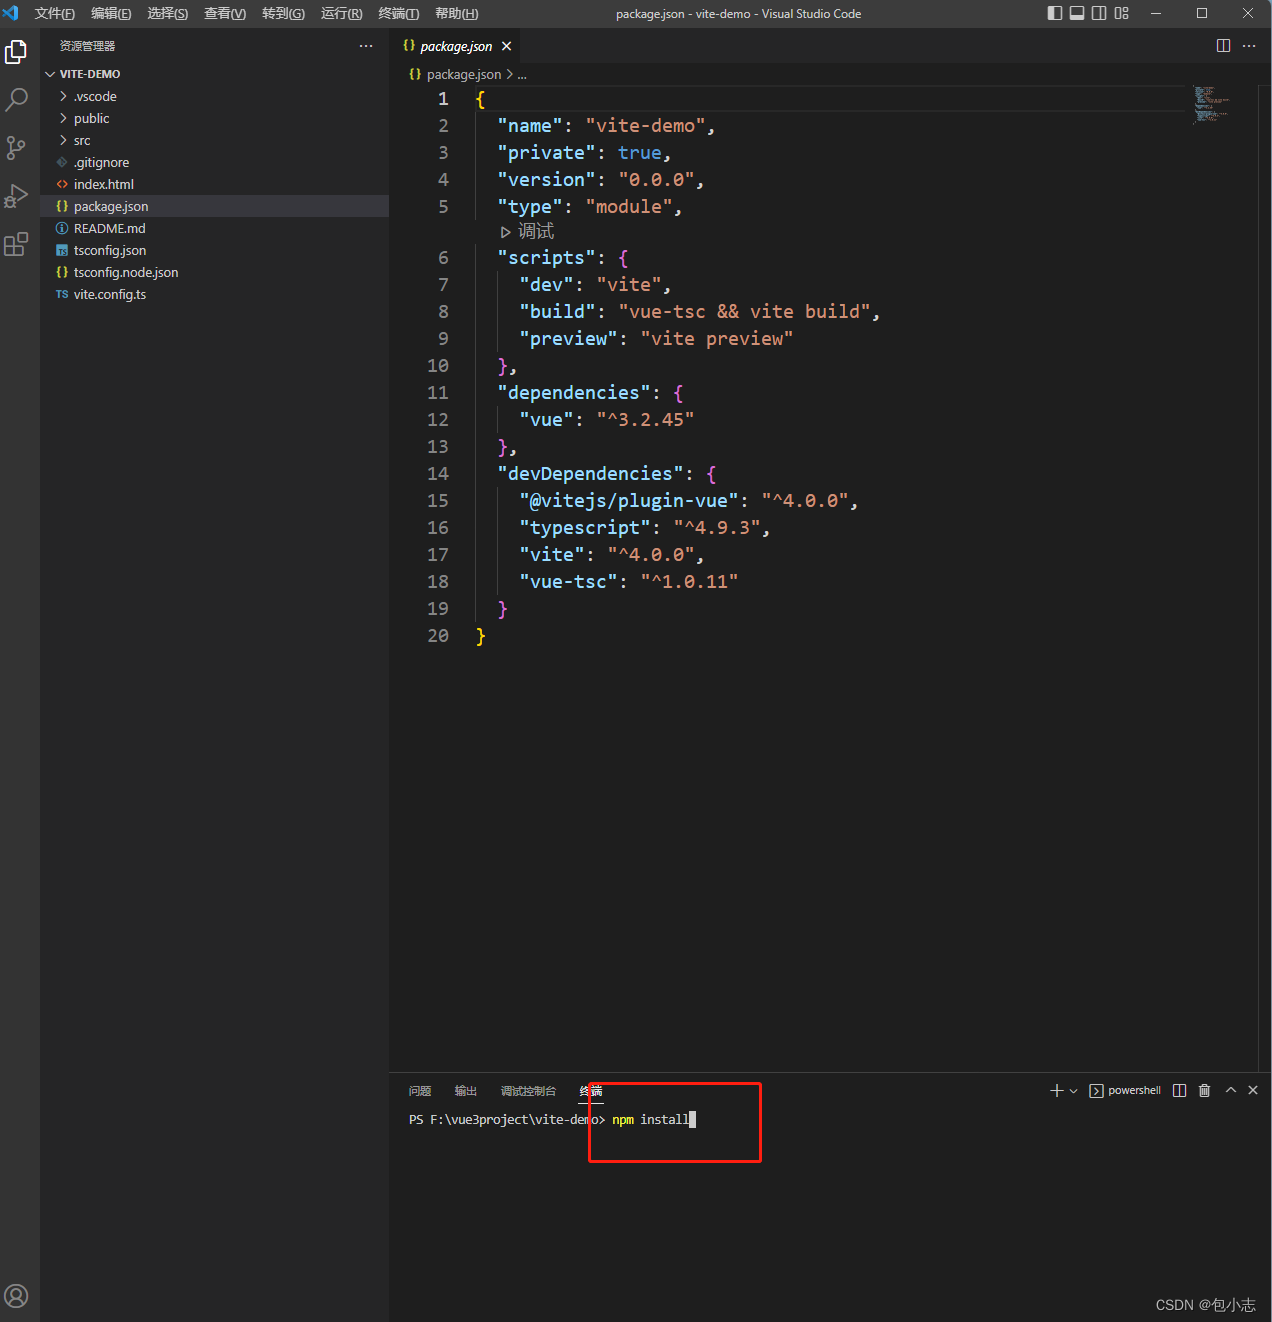Image resolution: width=1272 pixels, height=1322 pixels.
Task: Collapse the VITE-DEMO root folder
Action: (x=214, y=74)
